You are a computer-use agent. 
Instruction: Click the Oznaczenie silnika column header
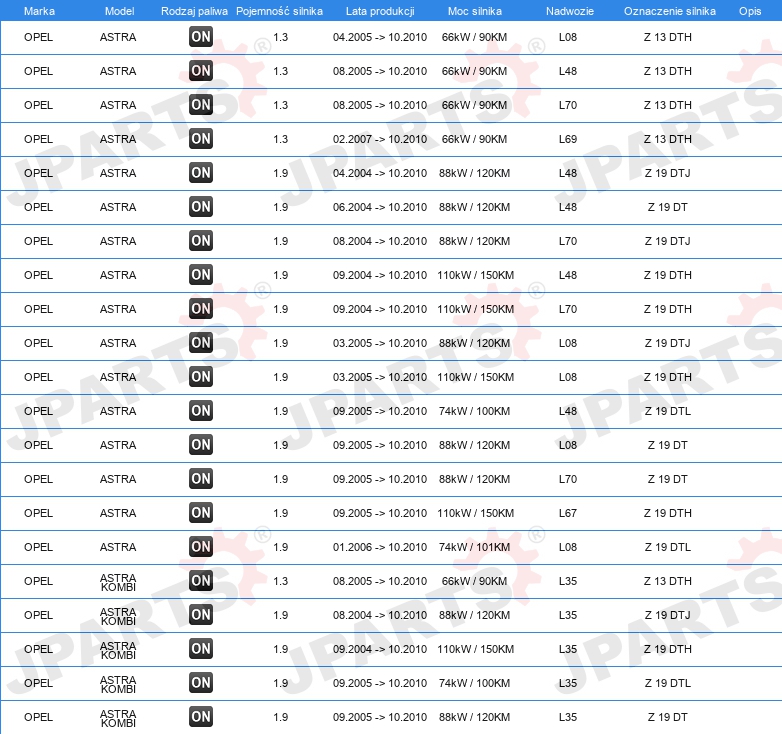click(670, 11)
